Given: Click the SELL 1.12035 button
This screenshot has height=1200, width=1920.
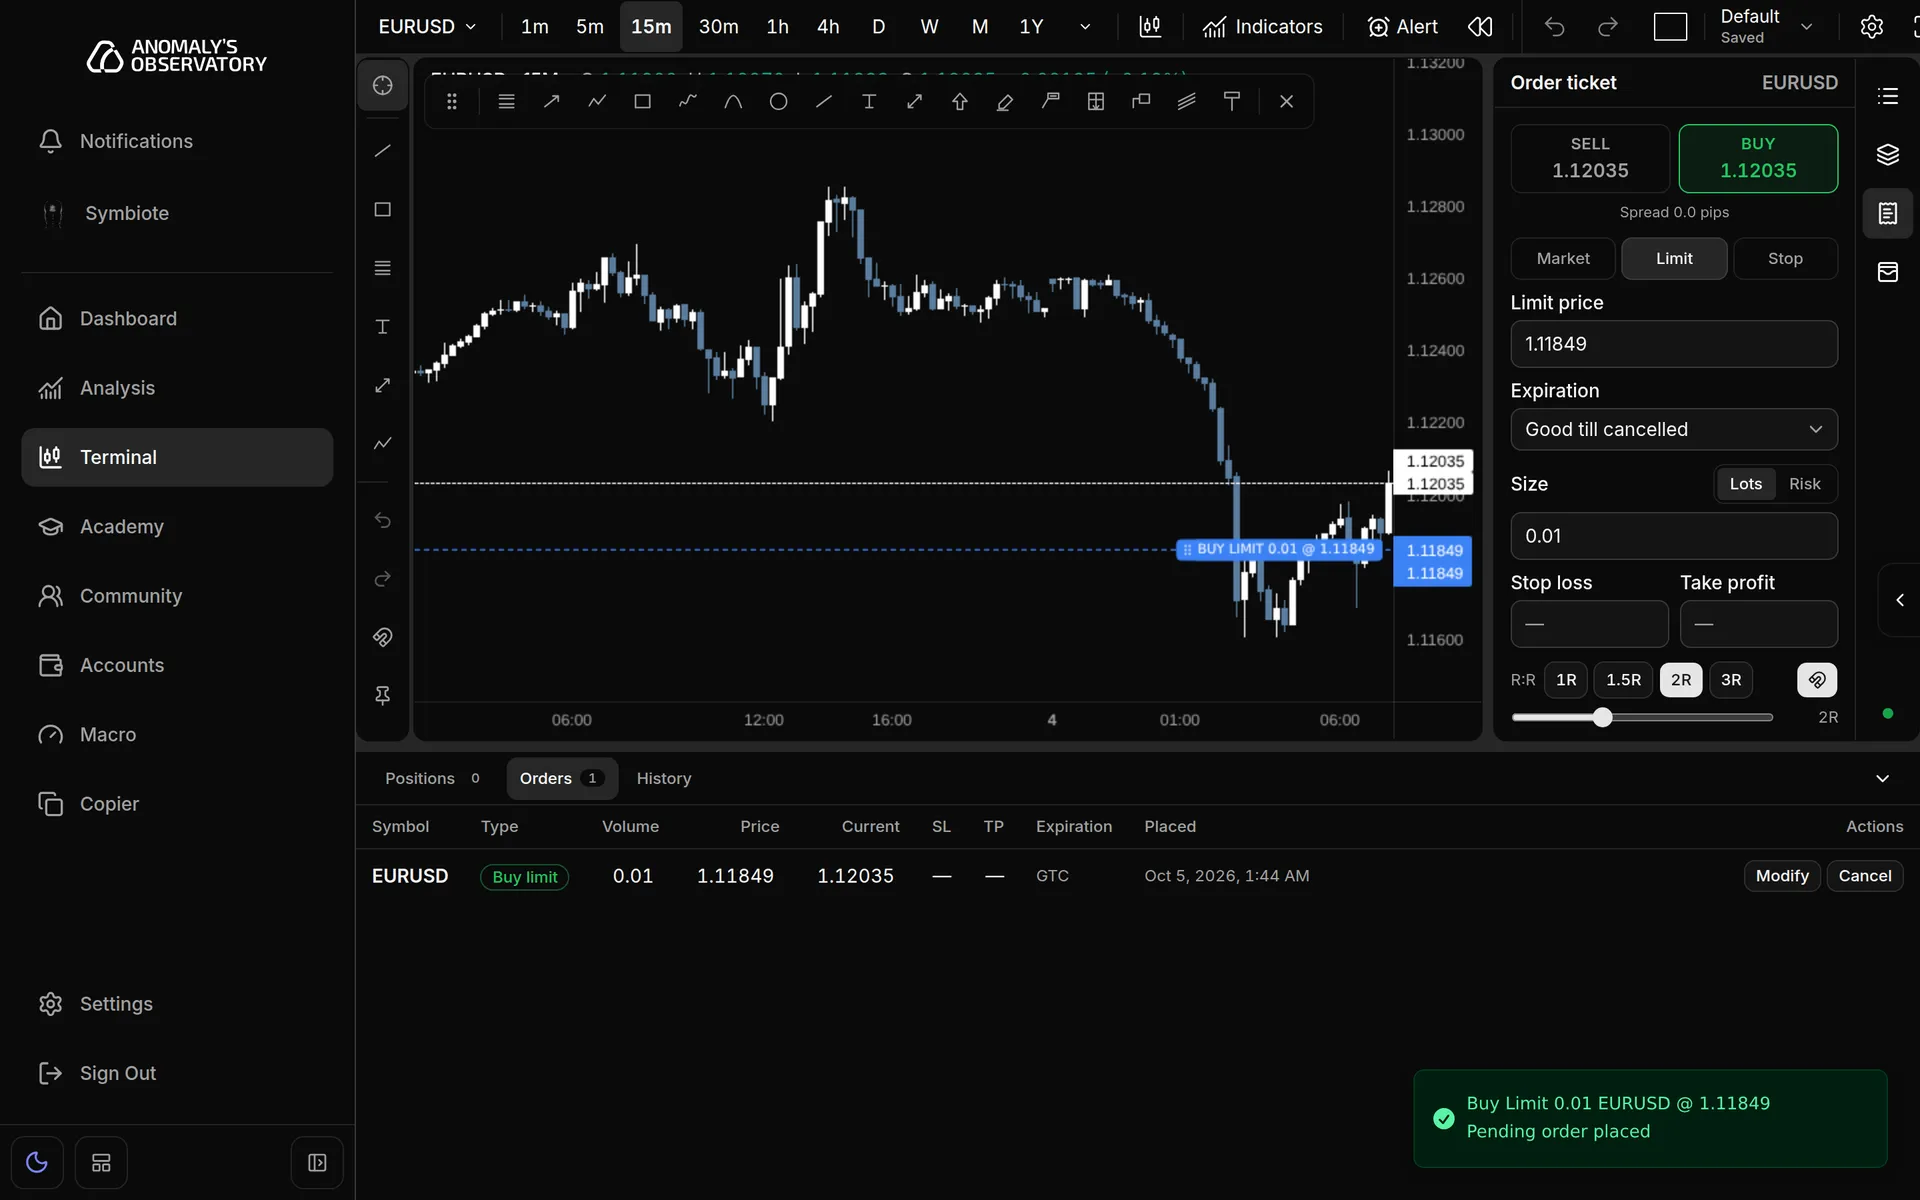Looking at the screenshot, I should (x=1589, y=158).
